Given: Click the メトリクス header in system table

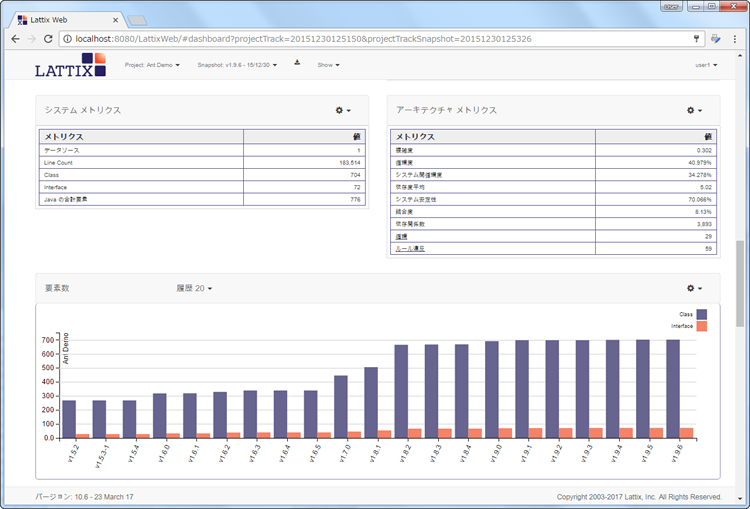Looking at the screenshot, I should 64,137.
